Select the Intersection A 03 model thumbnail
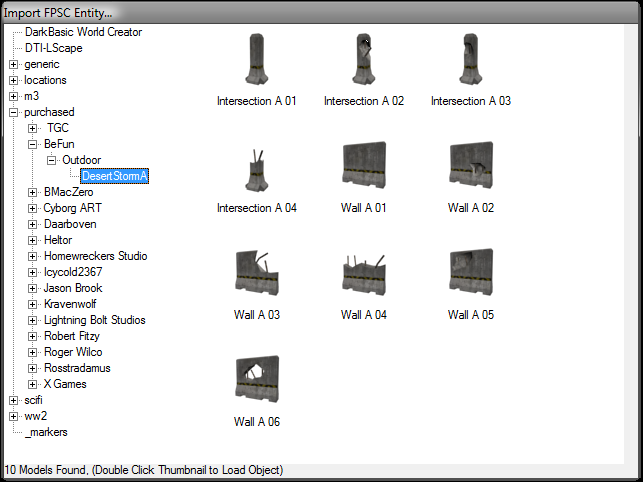 coord(471,59)
